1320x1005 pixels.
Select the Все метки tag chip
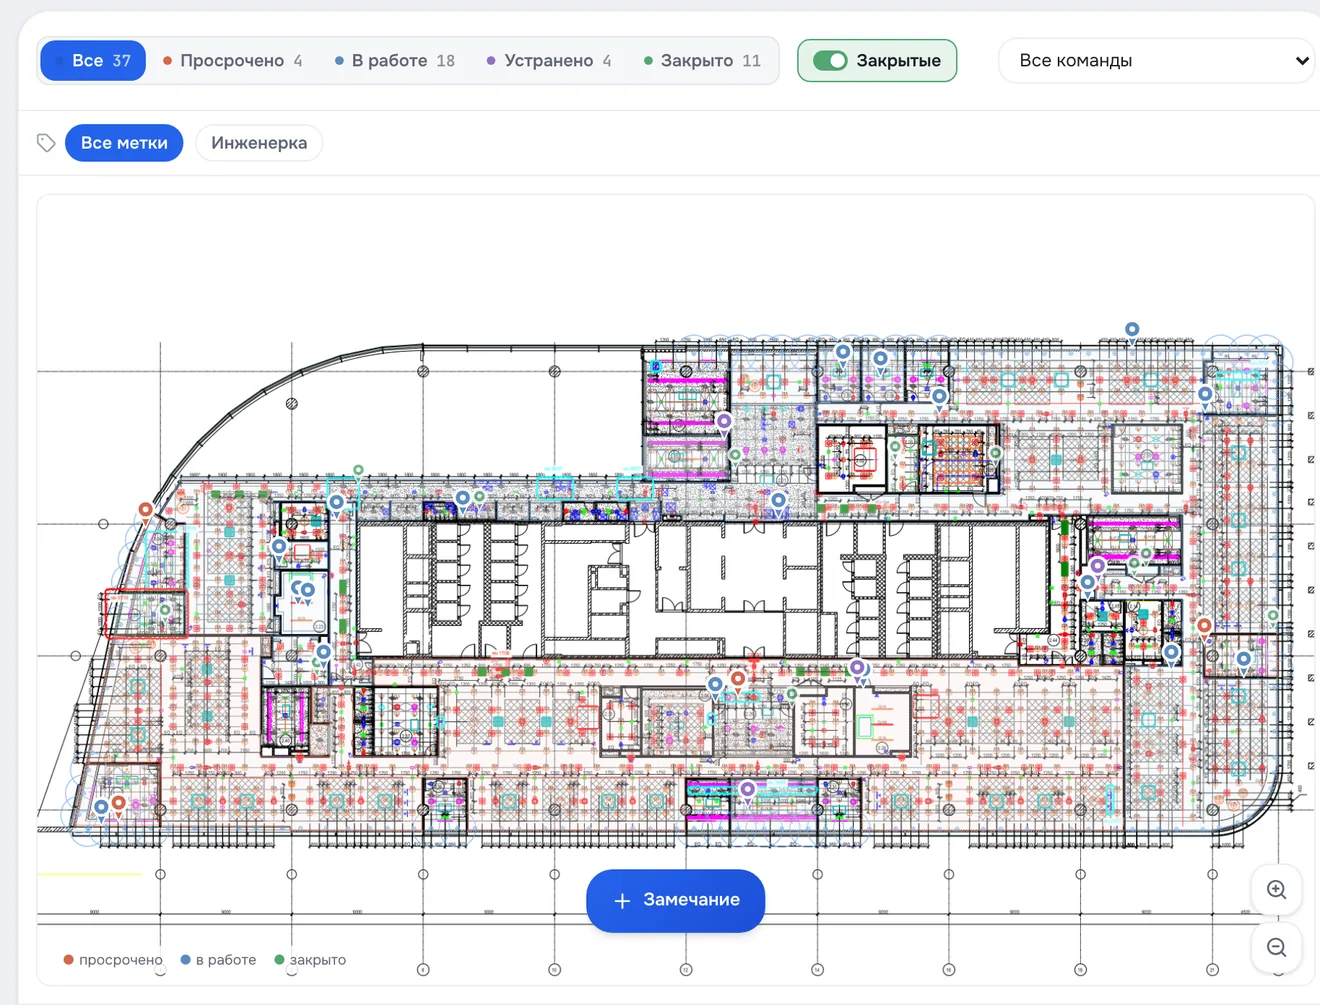click(x=124, y=143)
